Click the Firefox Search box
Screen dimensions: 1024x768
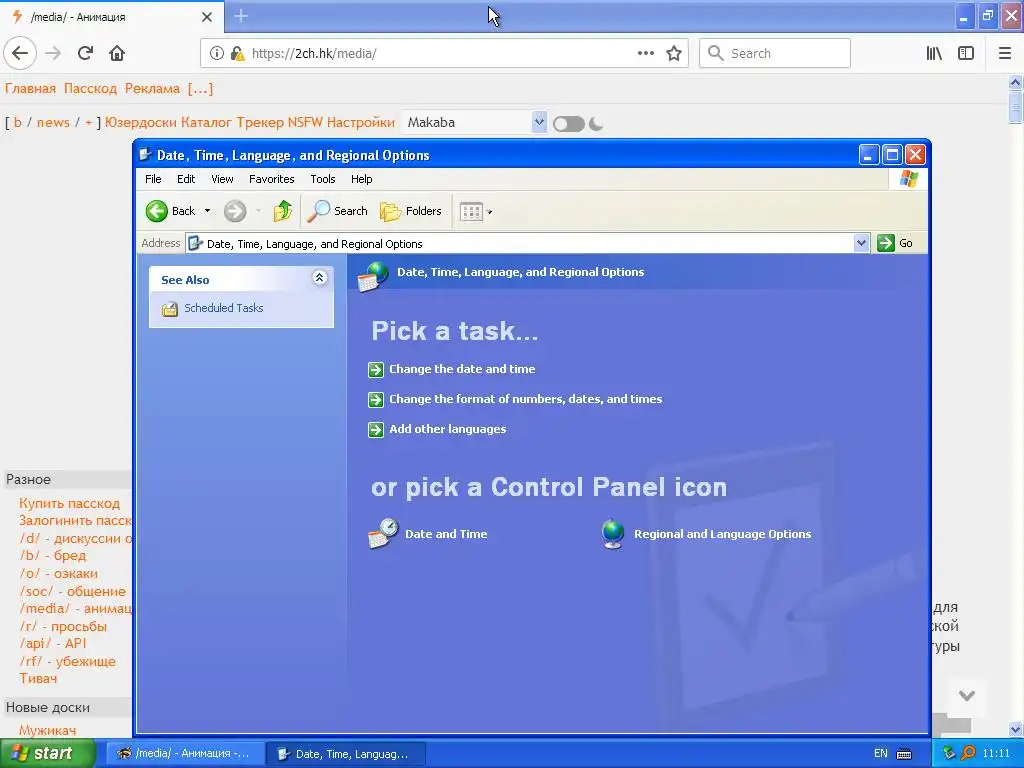tap(775, 53)
